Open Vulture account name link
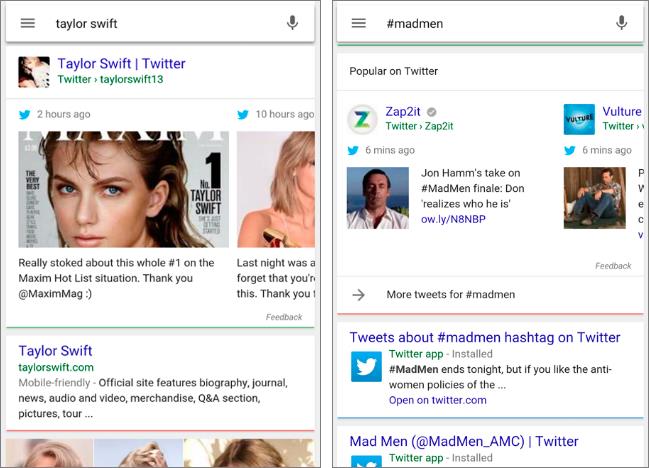The height and width of the screenshot is (468, 649). [622, 111]
